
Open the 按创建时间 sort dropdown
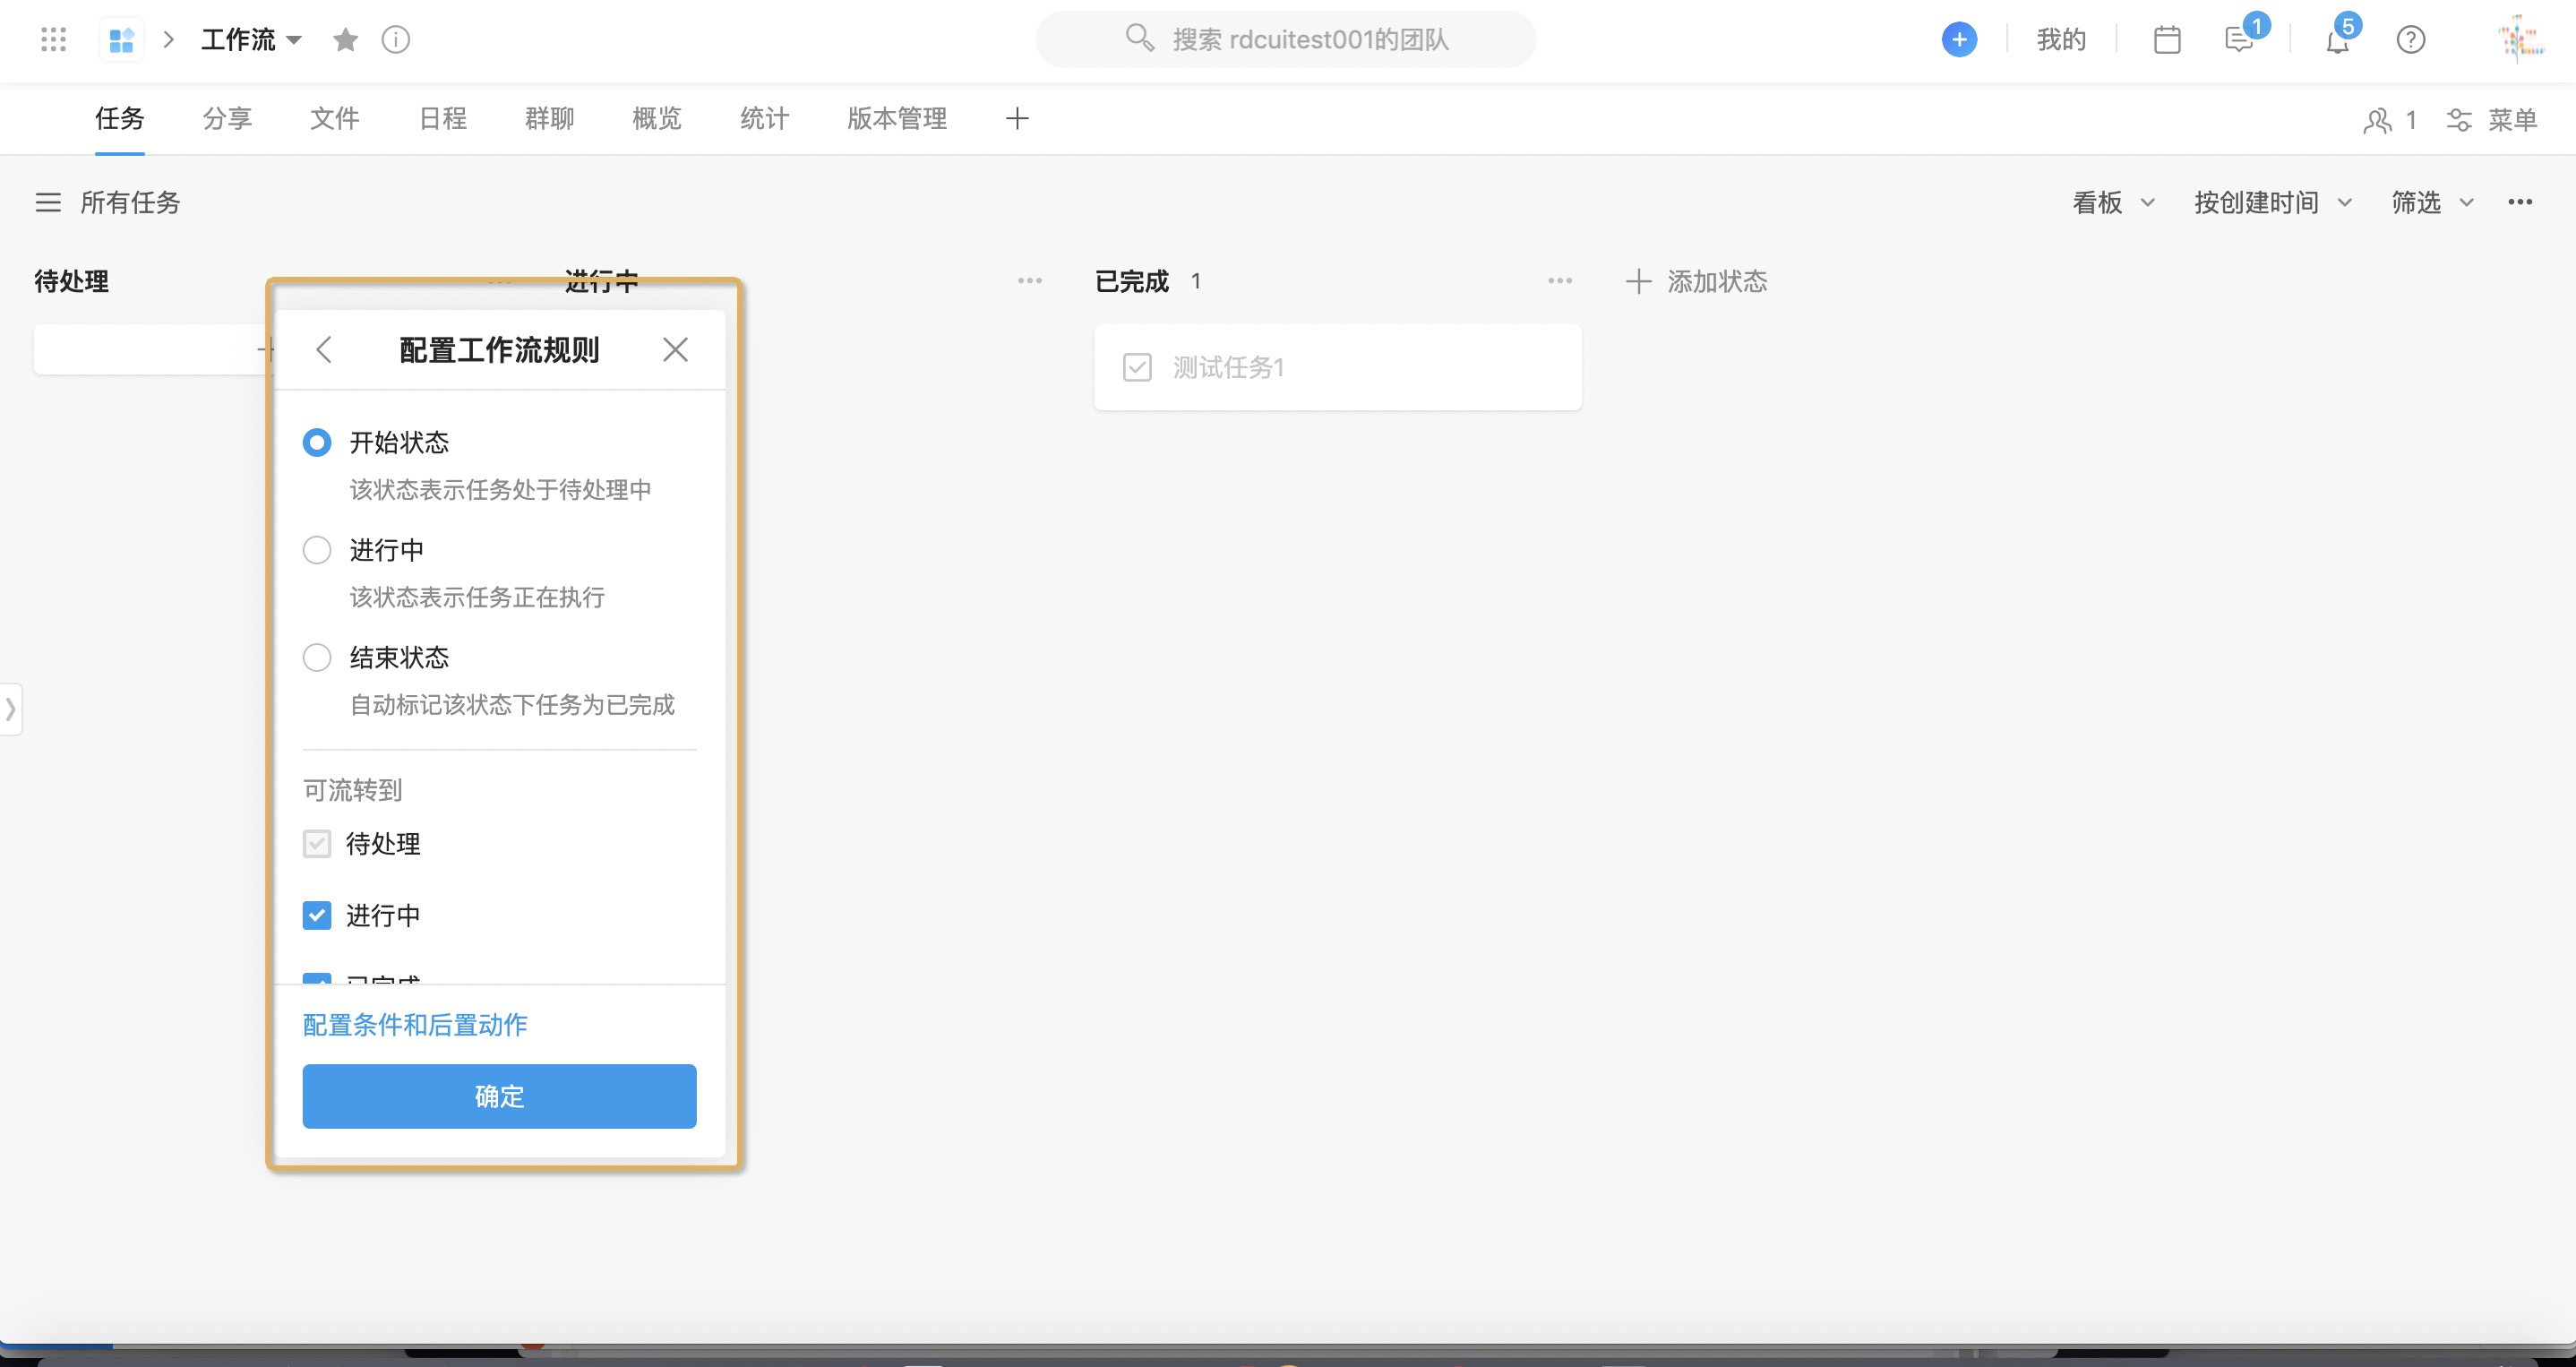pyautogui.click(x=2272, y=202)
